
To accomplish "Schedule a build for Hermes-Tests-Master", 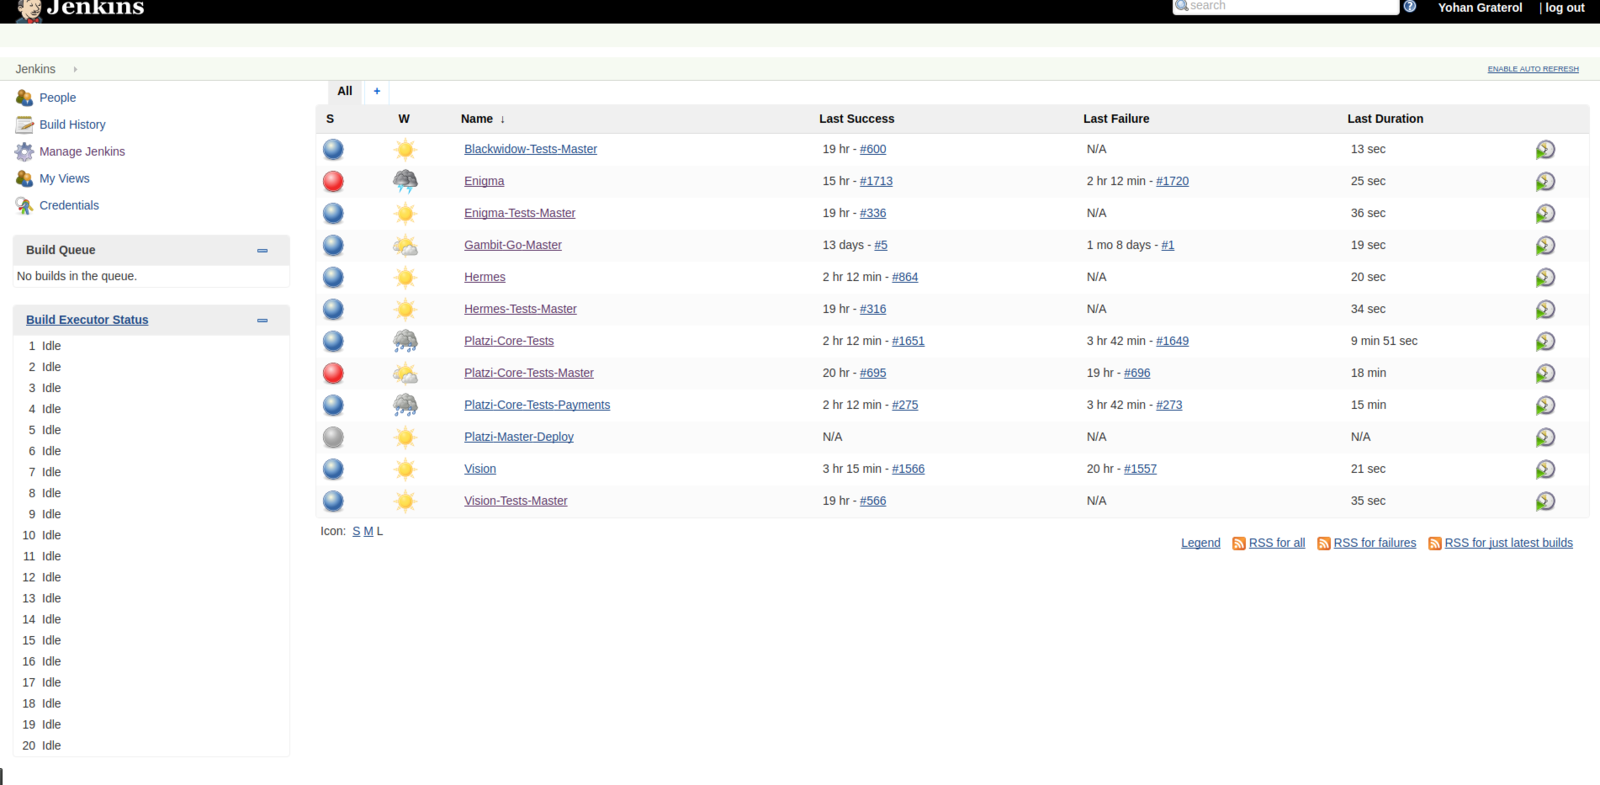I will click(1545, 310).
